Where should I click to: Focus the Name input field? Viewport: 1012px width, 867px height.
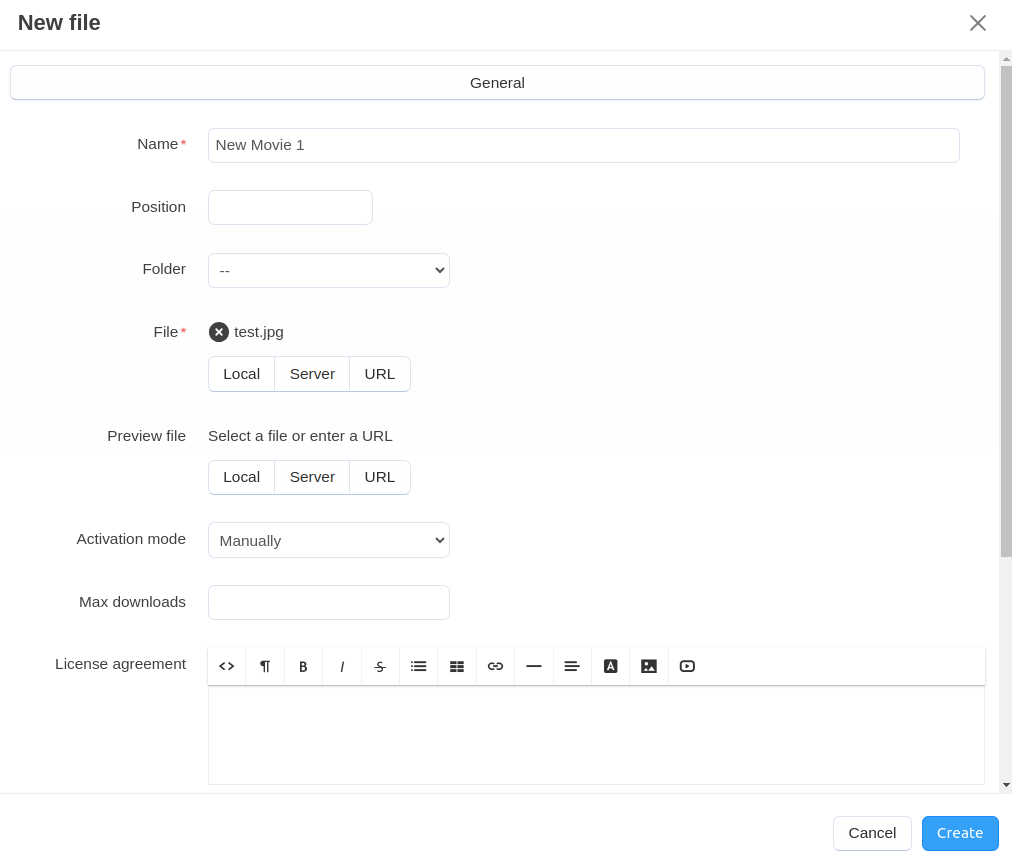click(x=583, y=145)
